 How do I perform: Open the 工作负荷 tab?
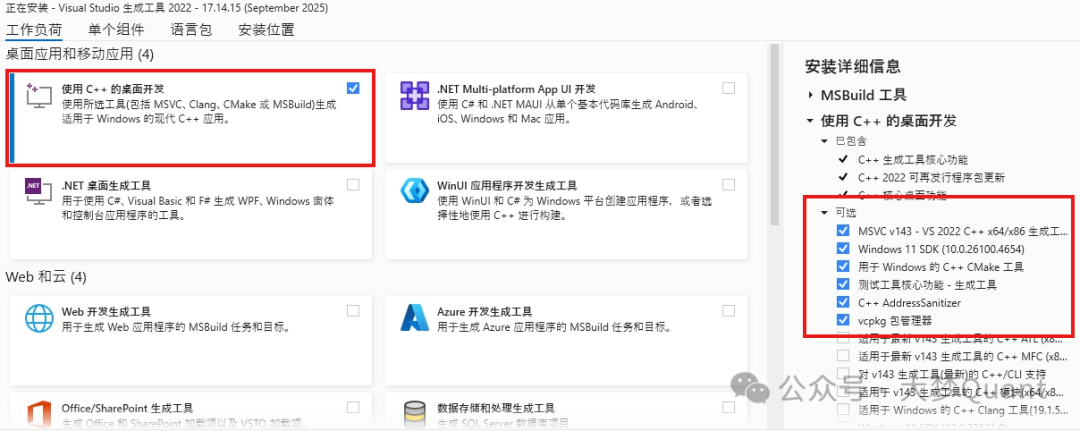click(x=34, y=30)
